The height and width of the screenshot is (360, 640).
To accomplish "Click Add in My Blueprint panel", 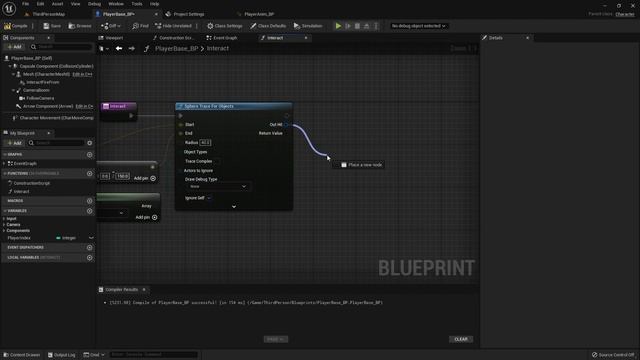I will coord(14,143).
